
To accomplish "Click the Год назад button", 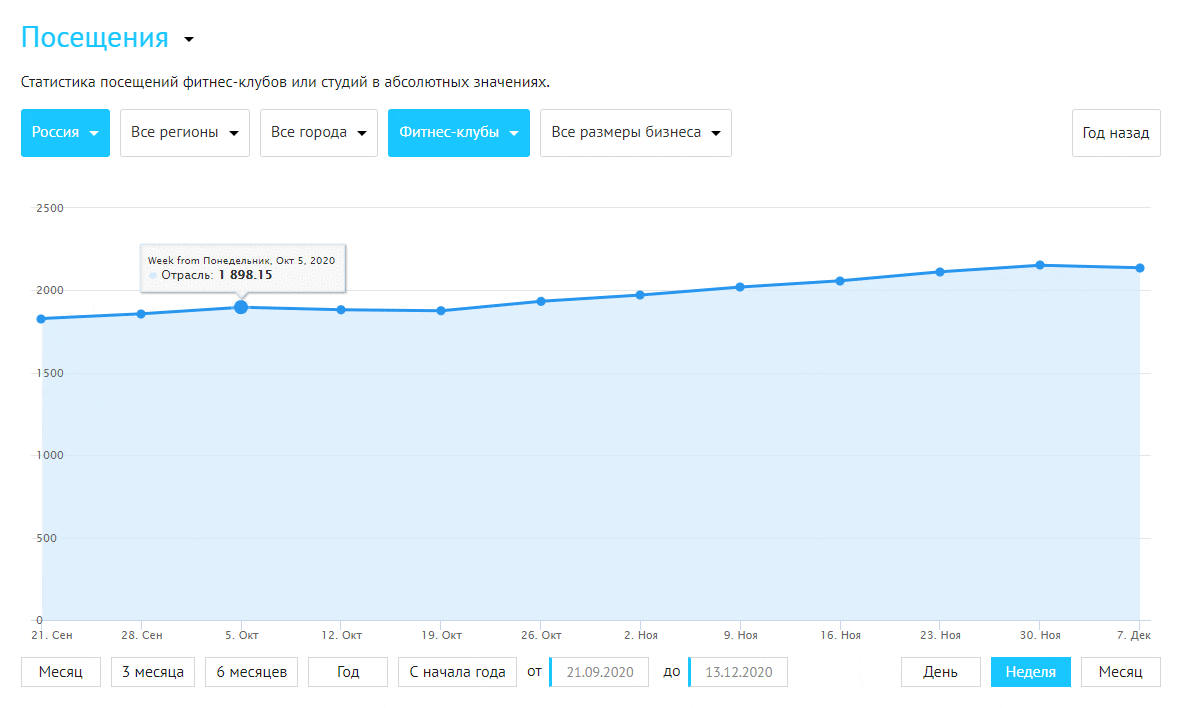I will [1115, 133].
